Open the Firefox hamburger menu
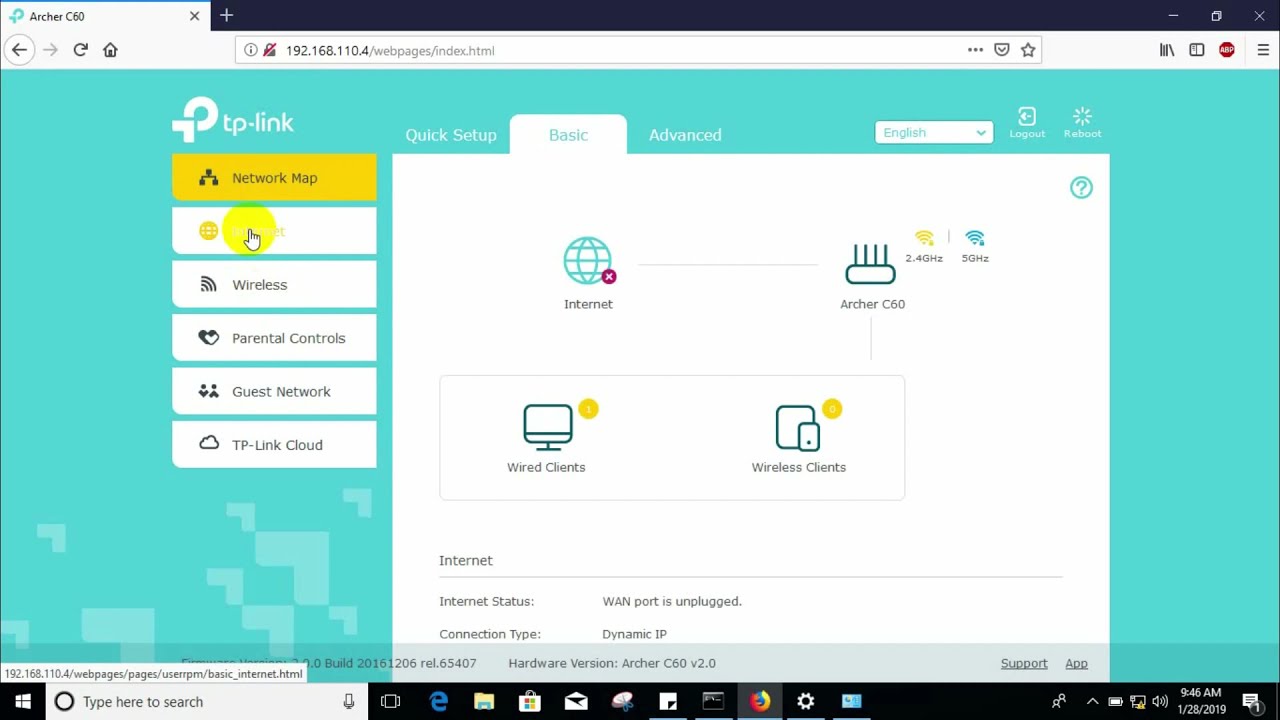 [x=1262, y=50]
